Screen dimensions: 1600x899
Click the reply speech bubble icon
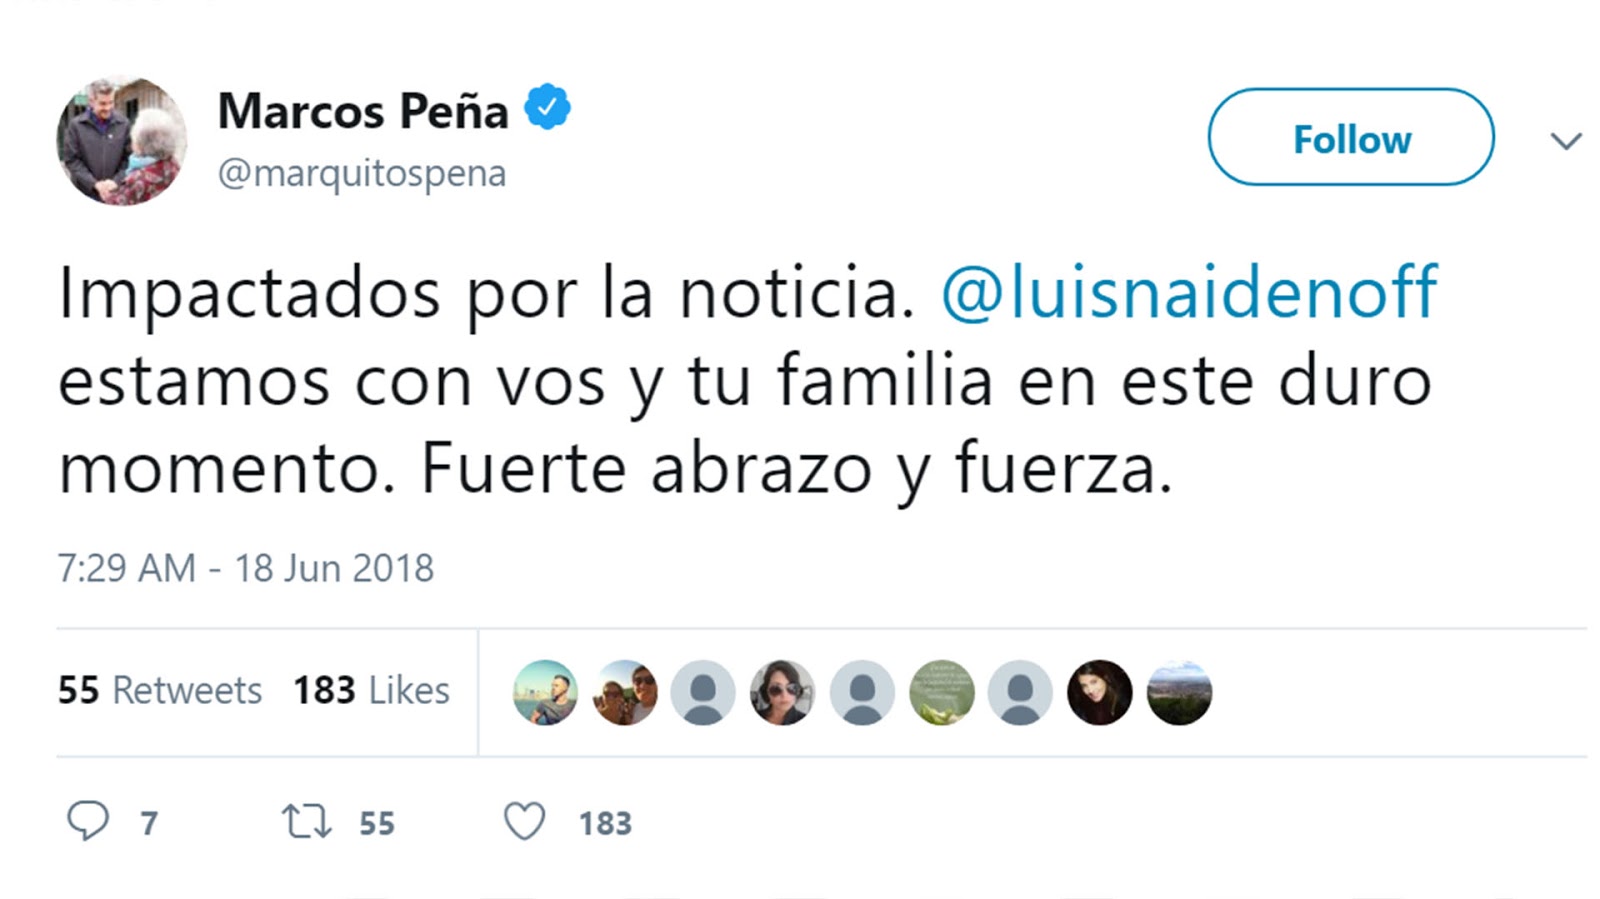pyautogui.click(x=88, y=821)
